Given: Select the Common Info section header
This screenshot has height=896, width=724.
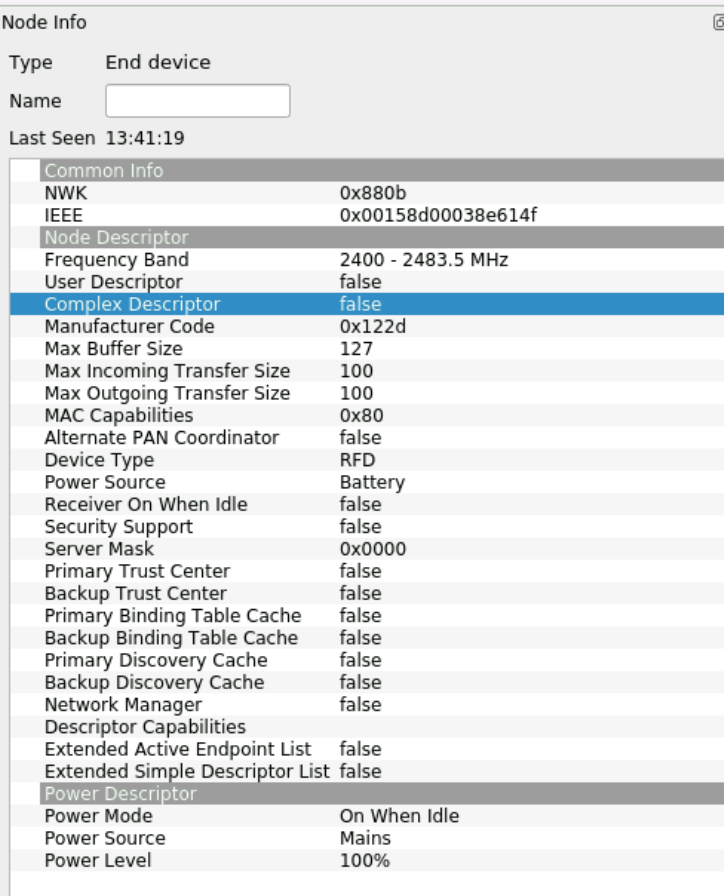Looking at the screenshot, I should (382, 170).
